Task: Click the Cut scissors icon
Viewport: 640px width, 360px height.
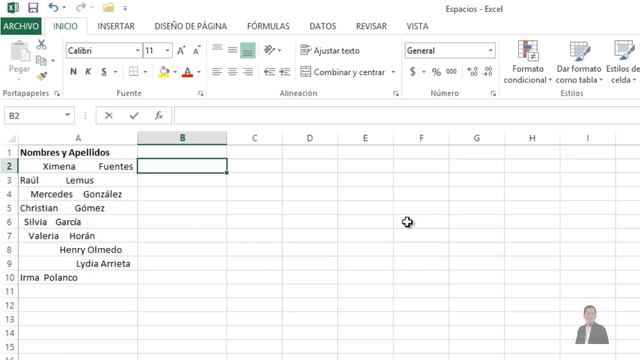Action: click(x=41, y=44)
